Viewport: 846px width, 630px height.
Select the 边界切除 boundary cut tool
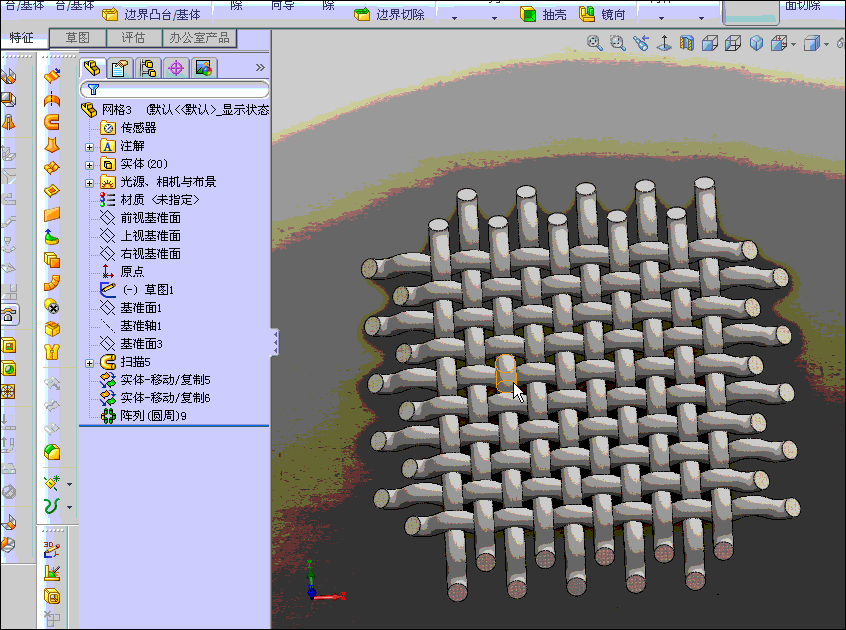pos(390,15)
